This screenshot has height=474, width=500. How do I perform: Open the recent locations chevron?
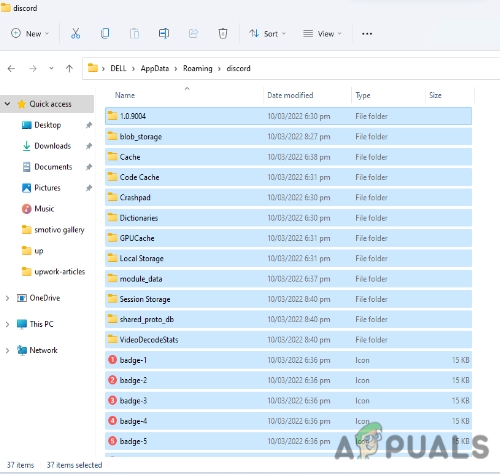click(51, 68)
